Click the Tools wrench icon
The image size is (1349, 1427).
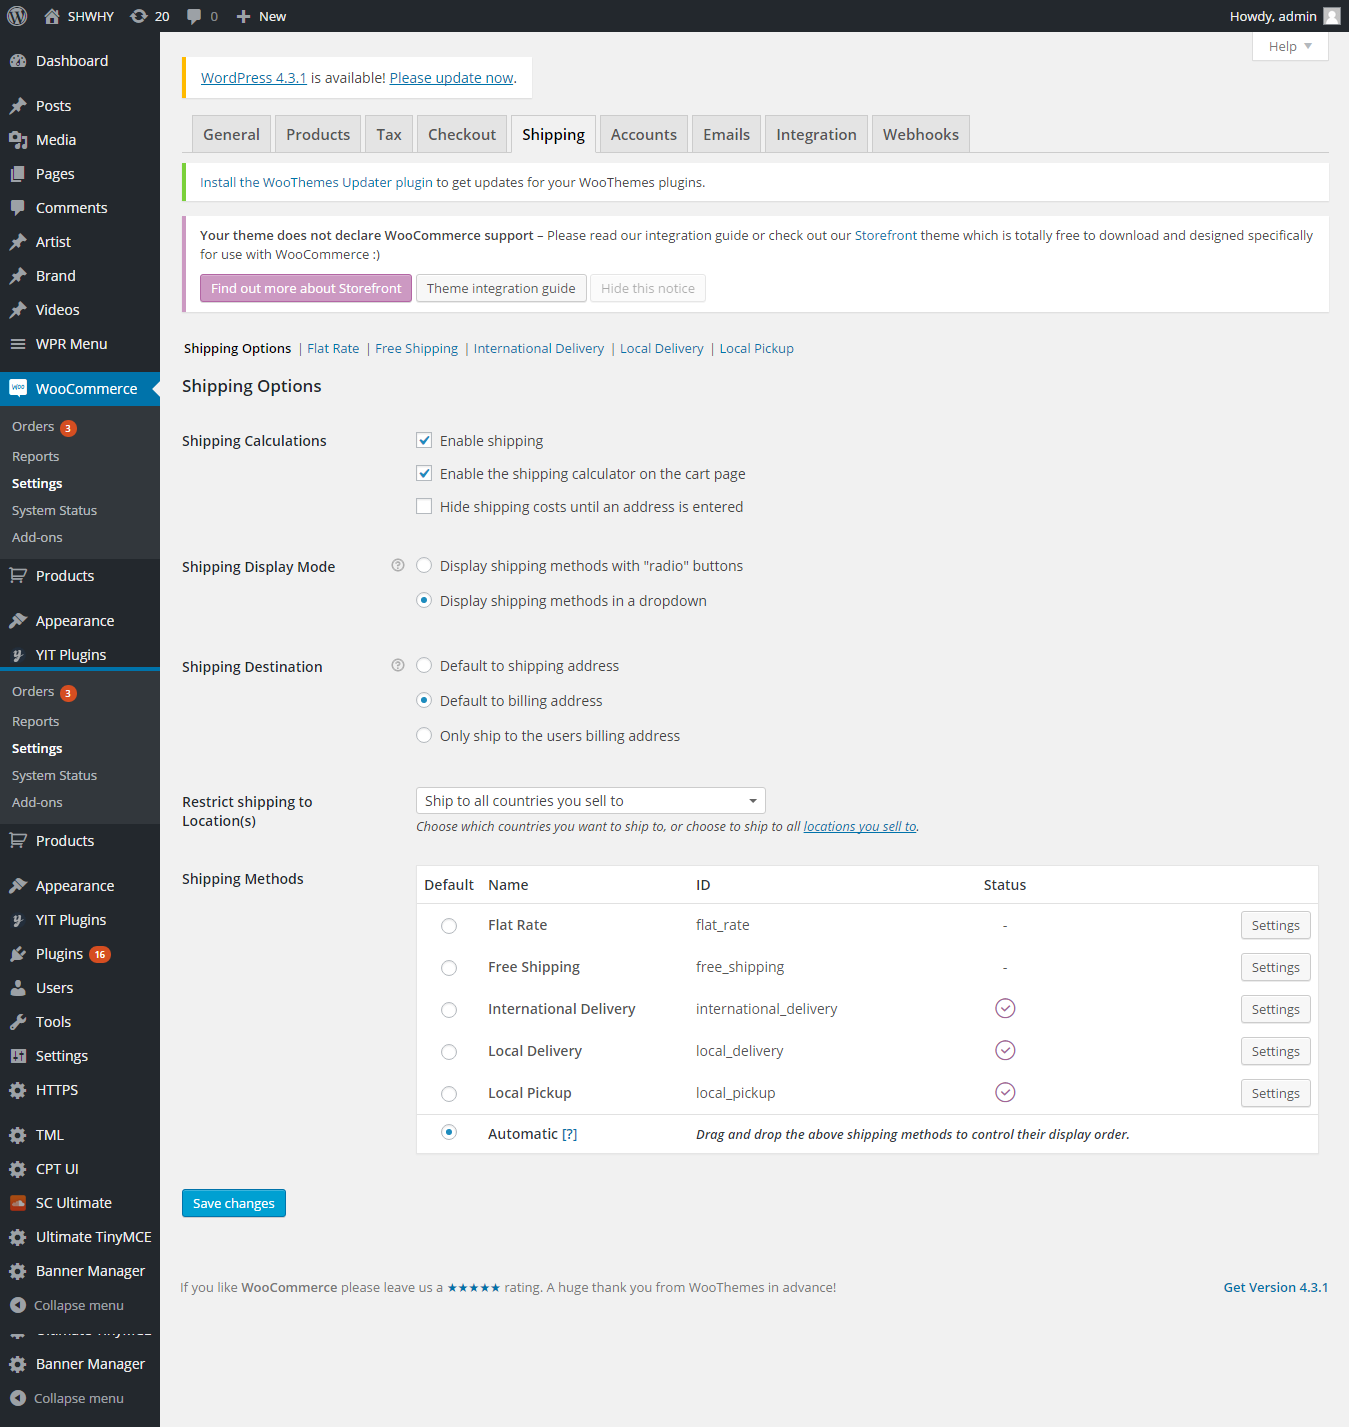[18, 1022]
